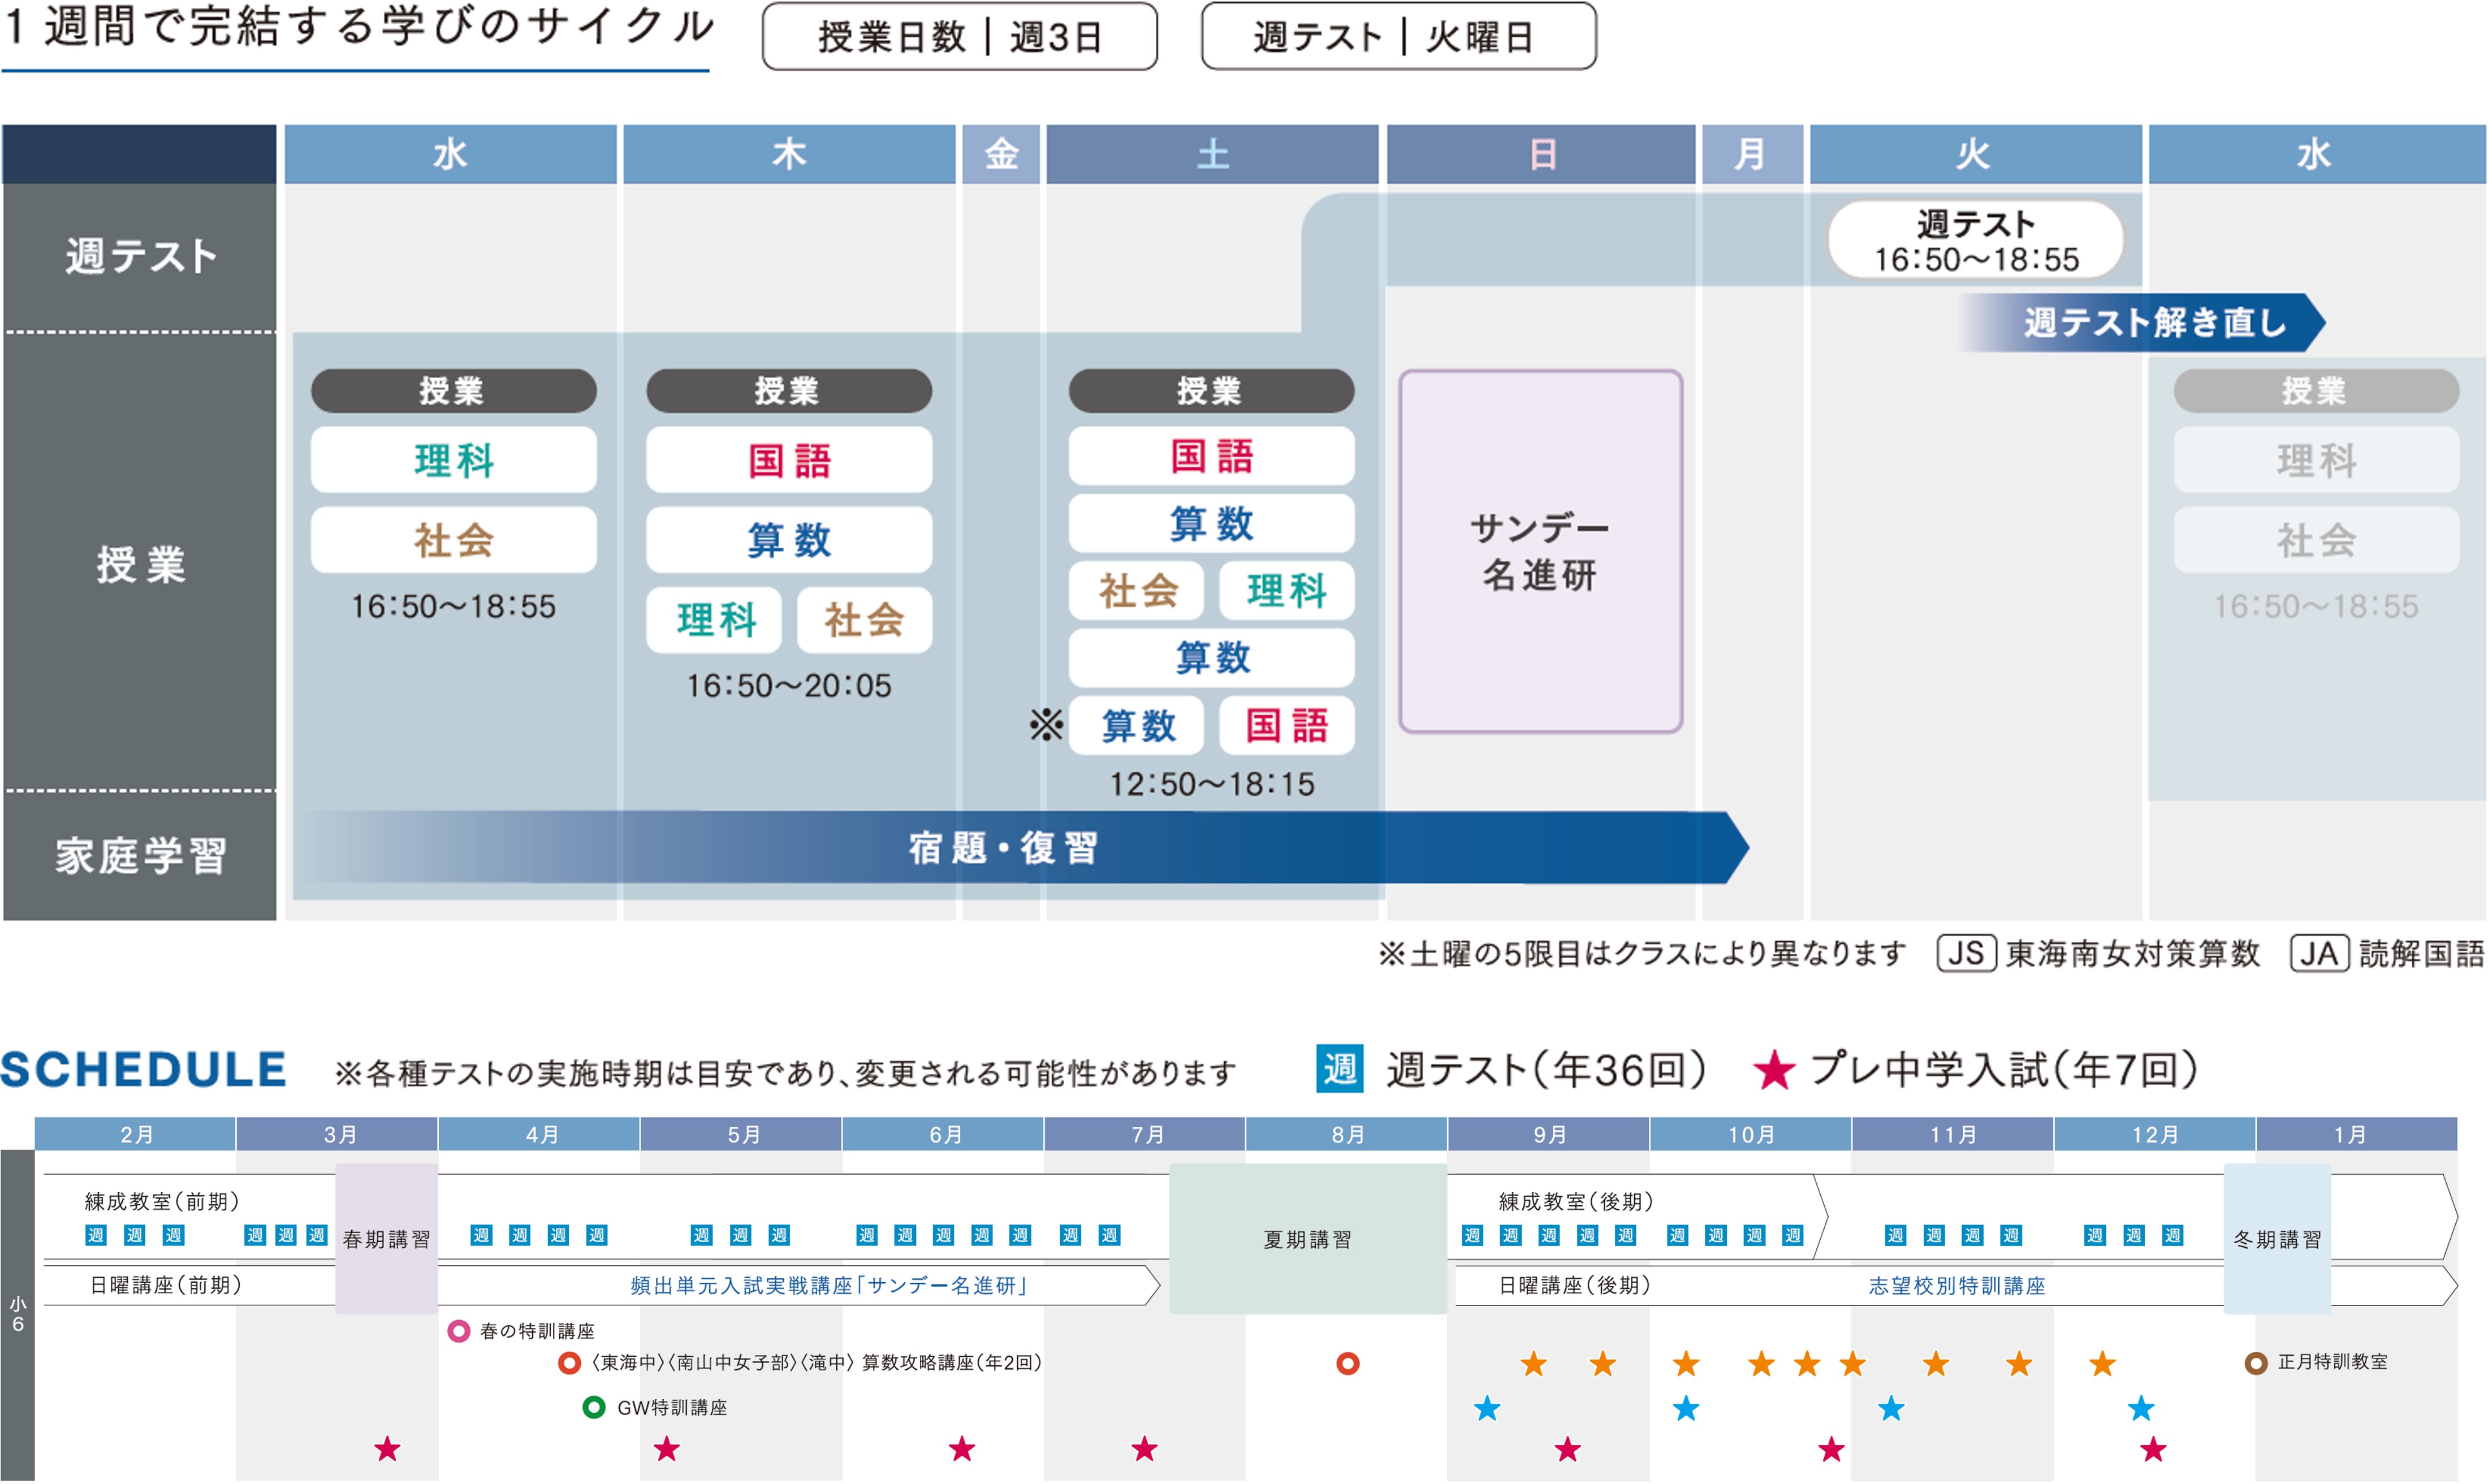This screenshot has width=2488, height=1484.
Task: Enable the 社会 block in Saturday's lessons
Action: click(x=1136, y=591)
